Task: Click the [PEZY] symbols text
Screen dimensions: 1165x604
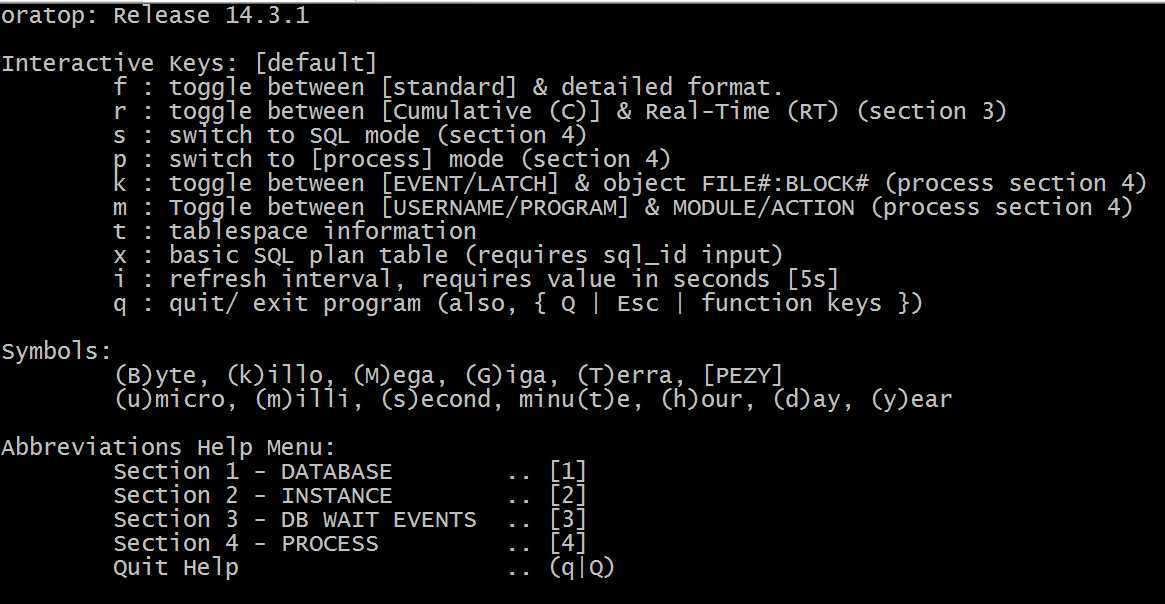Action: 743,375
